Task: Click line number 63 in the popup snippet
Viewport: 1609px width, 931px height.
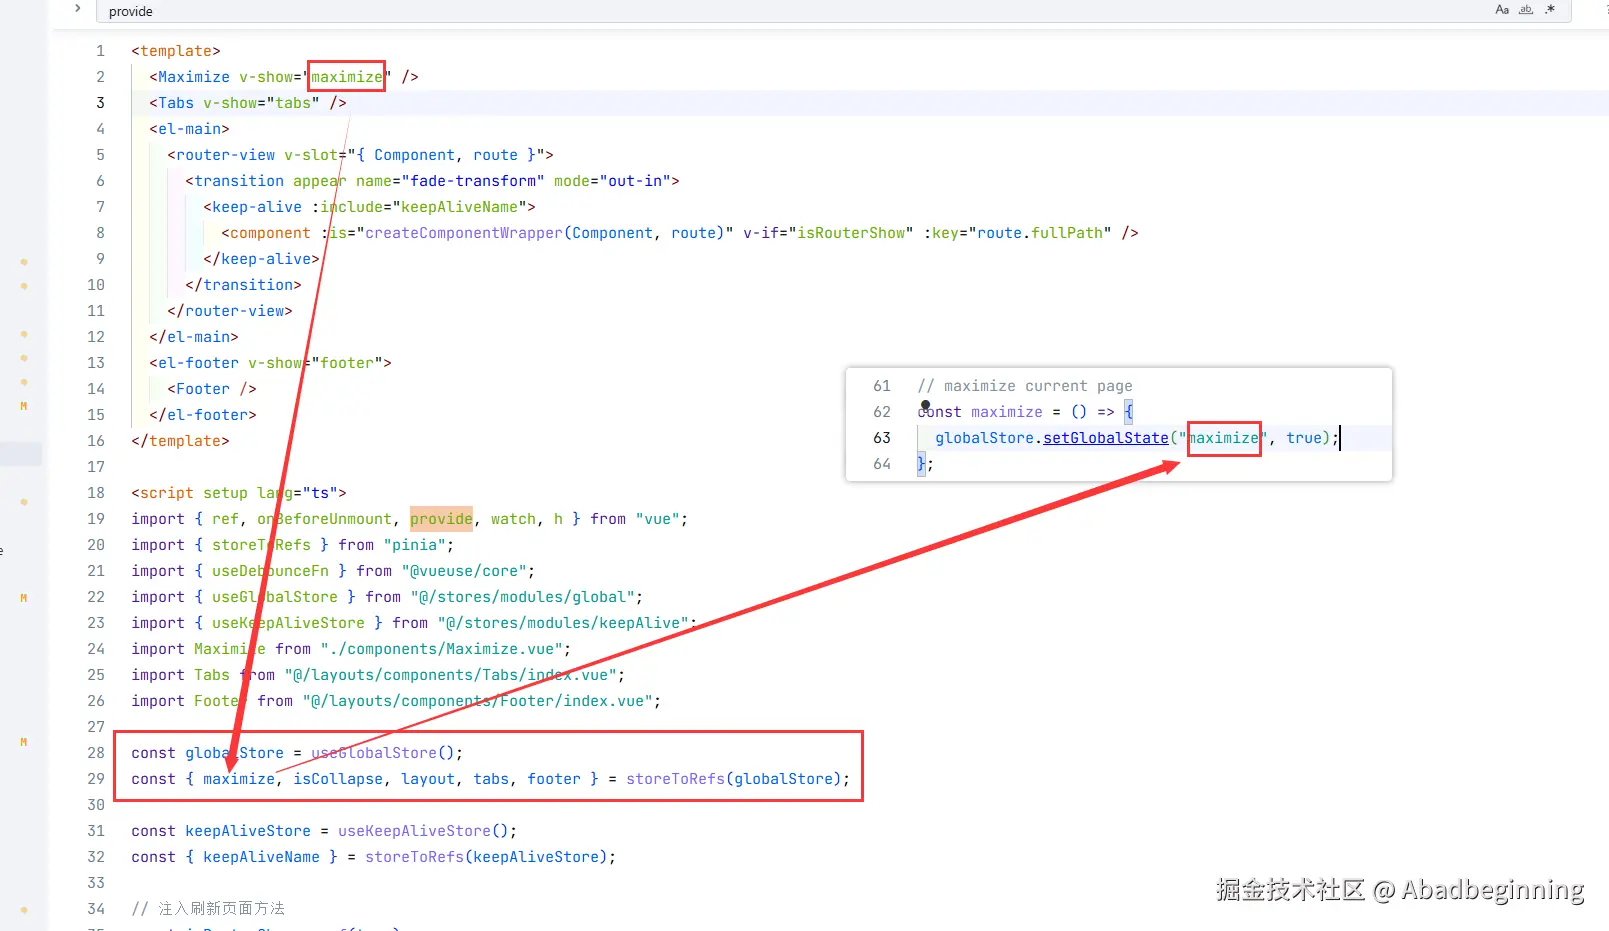Action: coord(881,438)
